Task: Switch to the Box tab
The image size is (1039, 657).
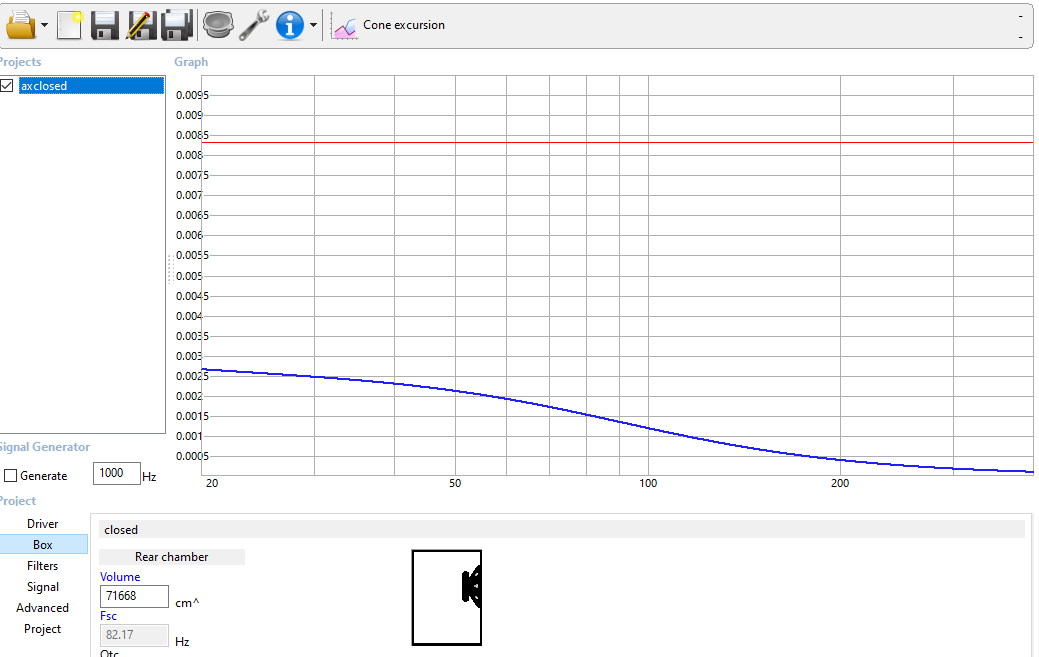Action: click(x=43, y=544)
